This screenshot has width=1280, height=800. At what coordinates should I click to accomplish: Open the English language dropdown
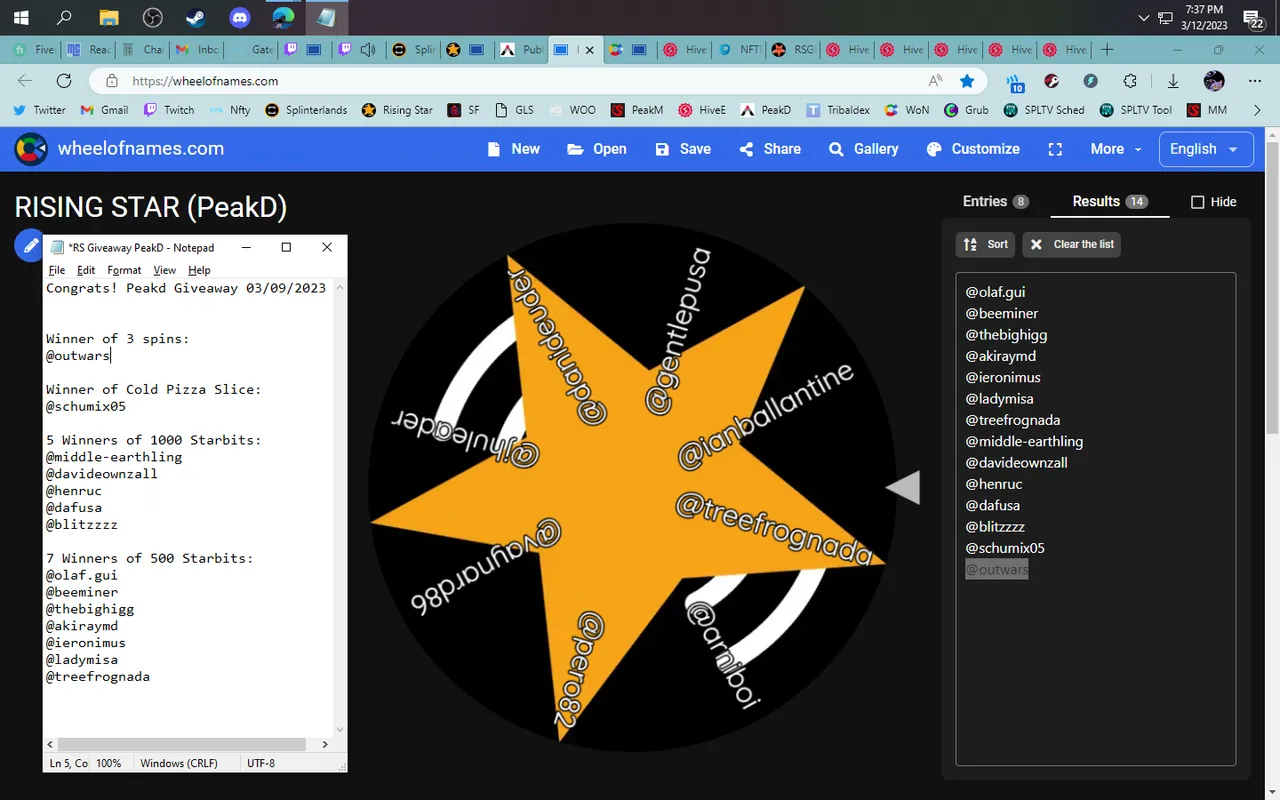[1205, 149]
